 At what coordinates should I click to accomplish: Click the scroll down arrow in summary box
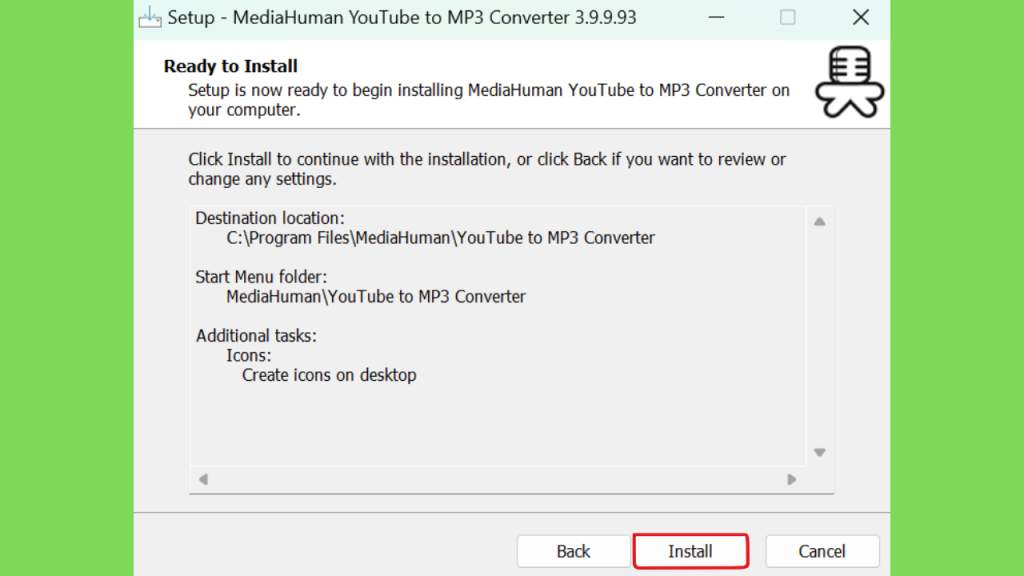pyautogui.click(x=820, y=453)
